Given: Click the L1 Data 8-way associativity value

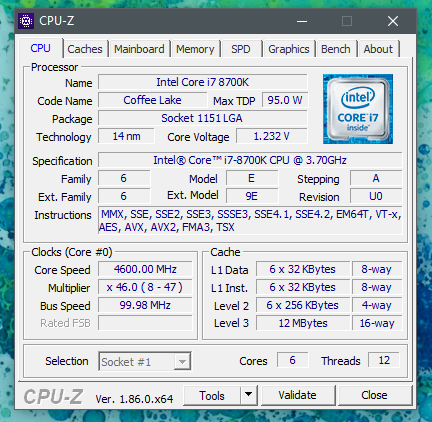Looking at the screenshot, I should (x=377, y=269).
